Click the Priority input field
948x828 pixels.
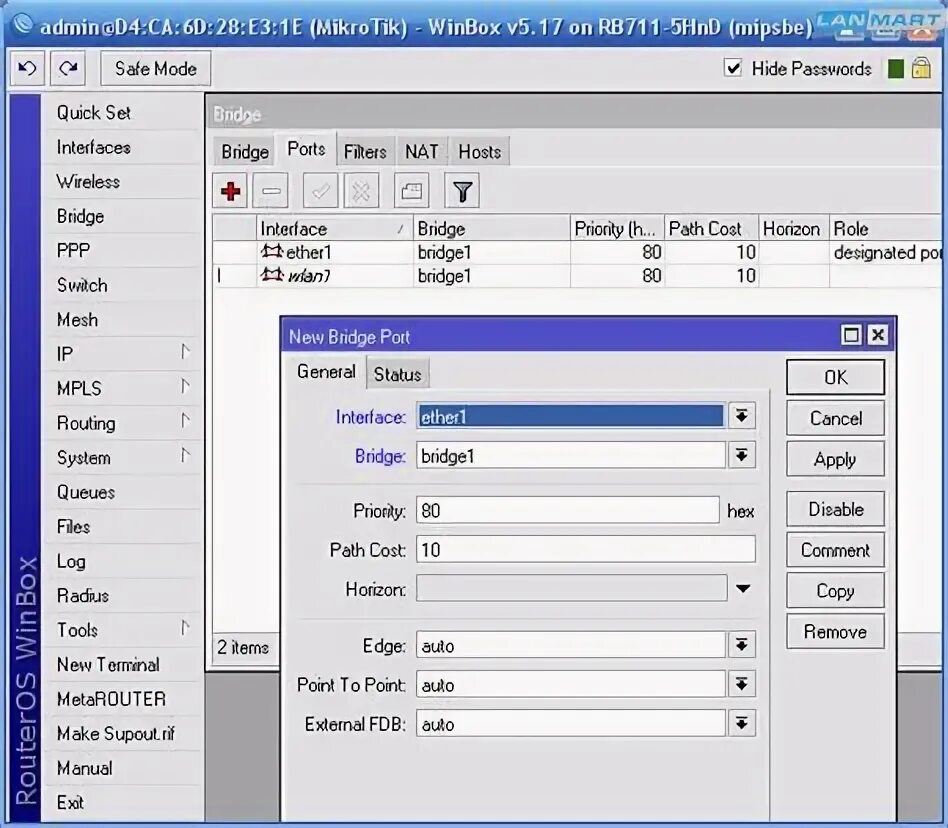568,511
